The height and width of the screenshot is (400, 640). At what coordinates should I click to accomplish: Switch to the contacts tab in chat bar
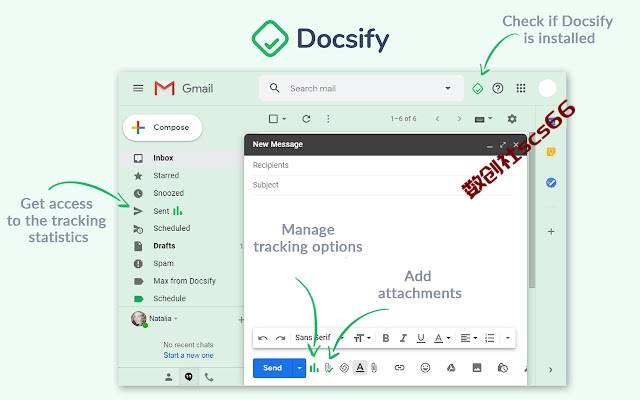169,377
